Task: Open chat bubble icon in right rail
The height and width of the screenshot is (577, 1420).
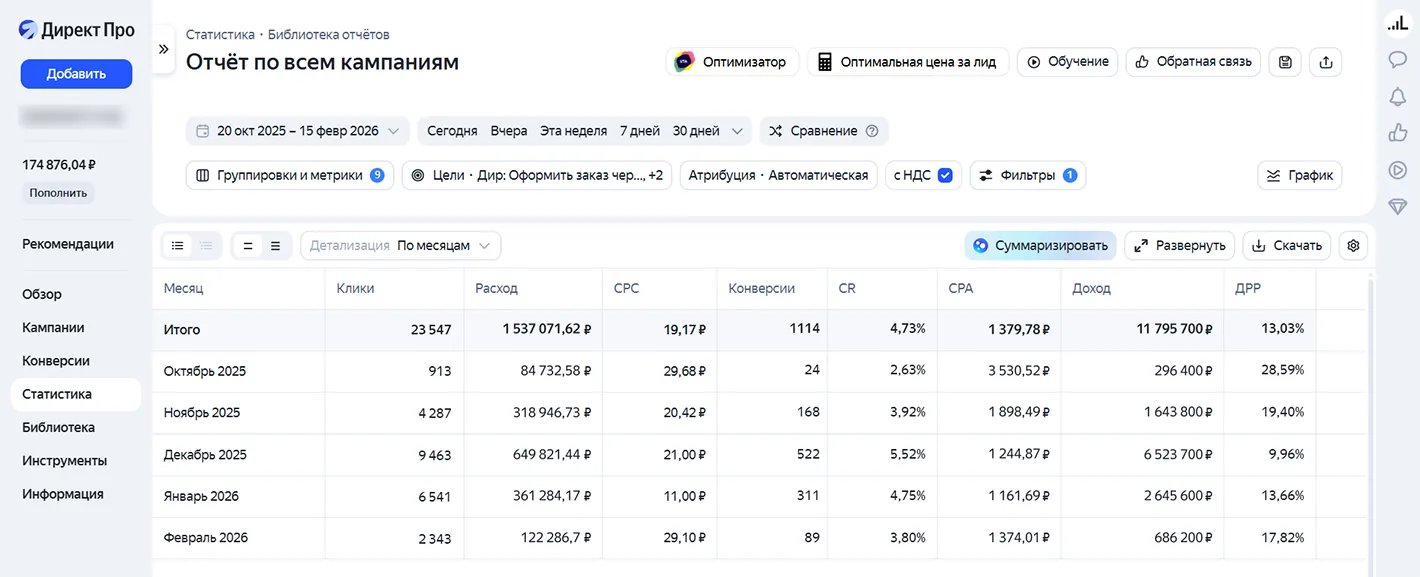Action: 1397,59
